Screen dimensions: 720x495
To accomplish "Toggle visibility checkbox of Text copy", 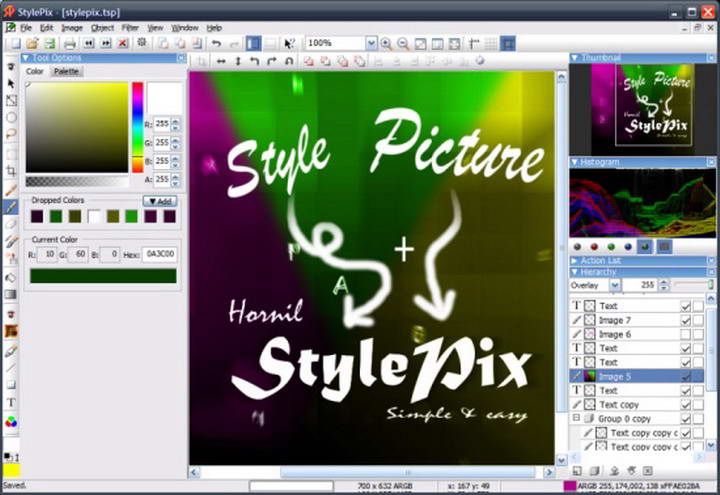I will (686, 405).
